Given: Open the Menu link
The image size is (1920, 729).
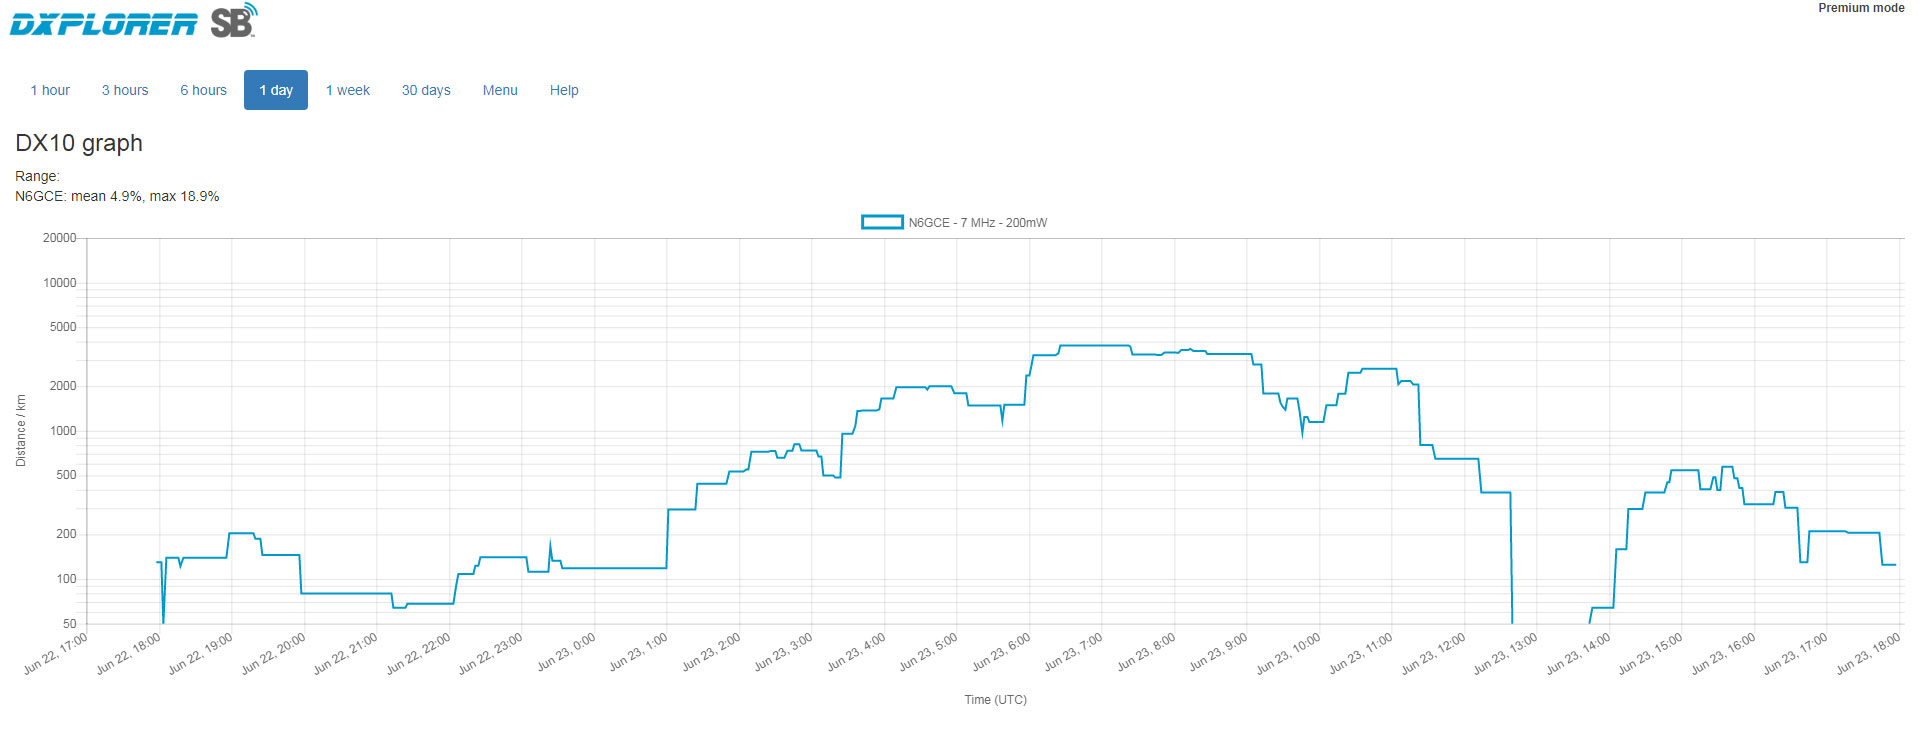Looking at the screenshot, I should point(500,90).
